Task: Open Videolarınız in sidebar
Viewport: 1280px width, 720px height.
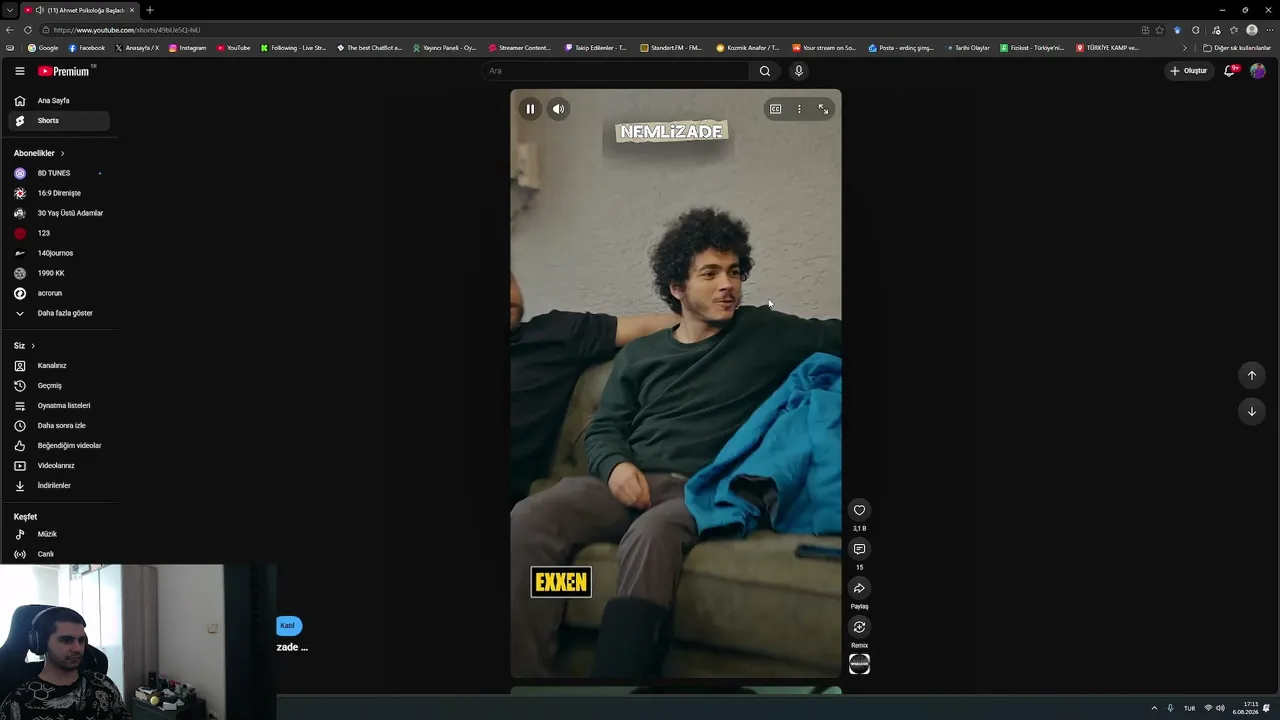Action: click(x=59, y=466)
